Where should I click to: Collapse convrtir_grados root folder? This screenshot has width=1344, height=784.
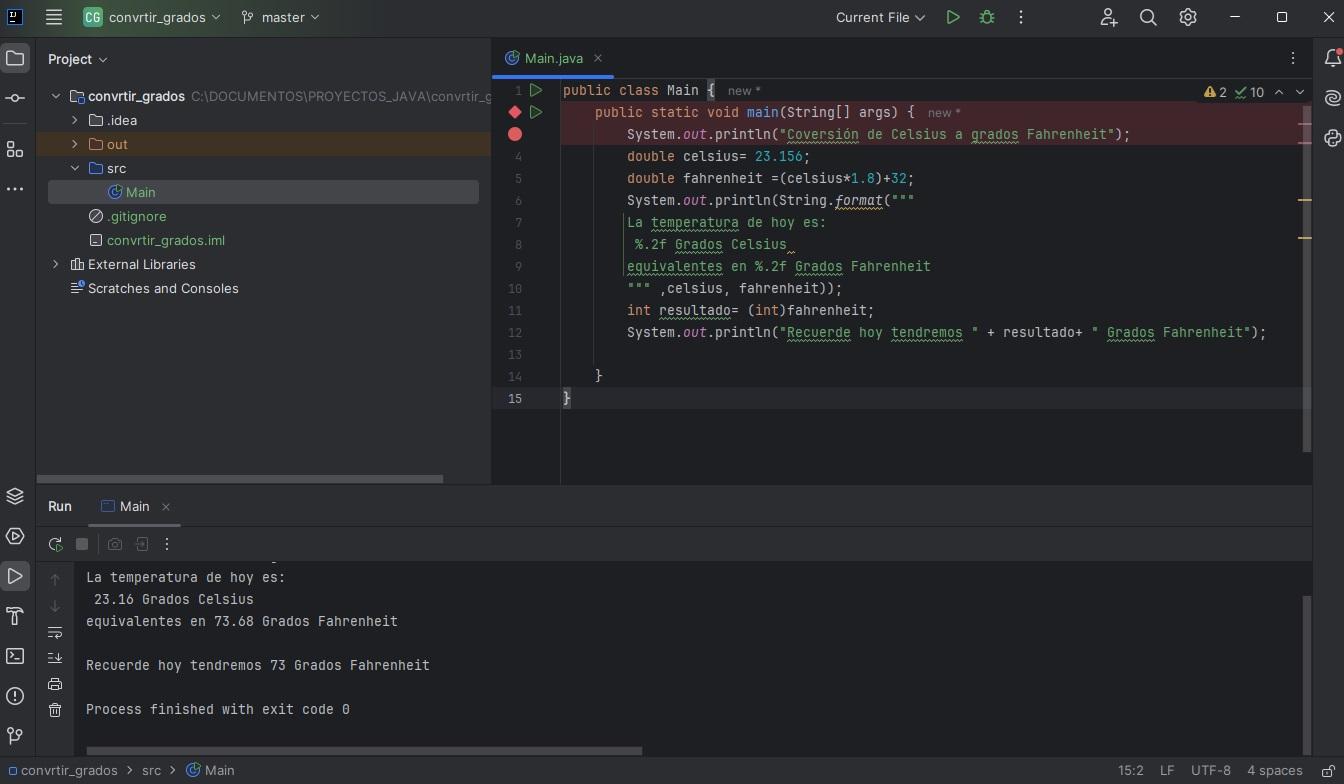(x=56, y=96)
